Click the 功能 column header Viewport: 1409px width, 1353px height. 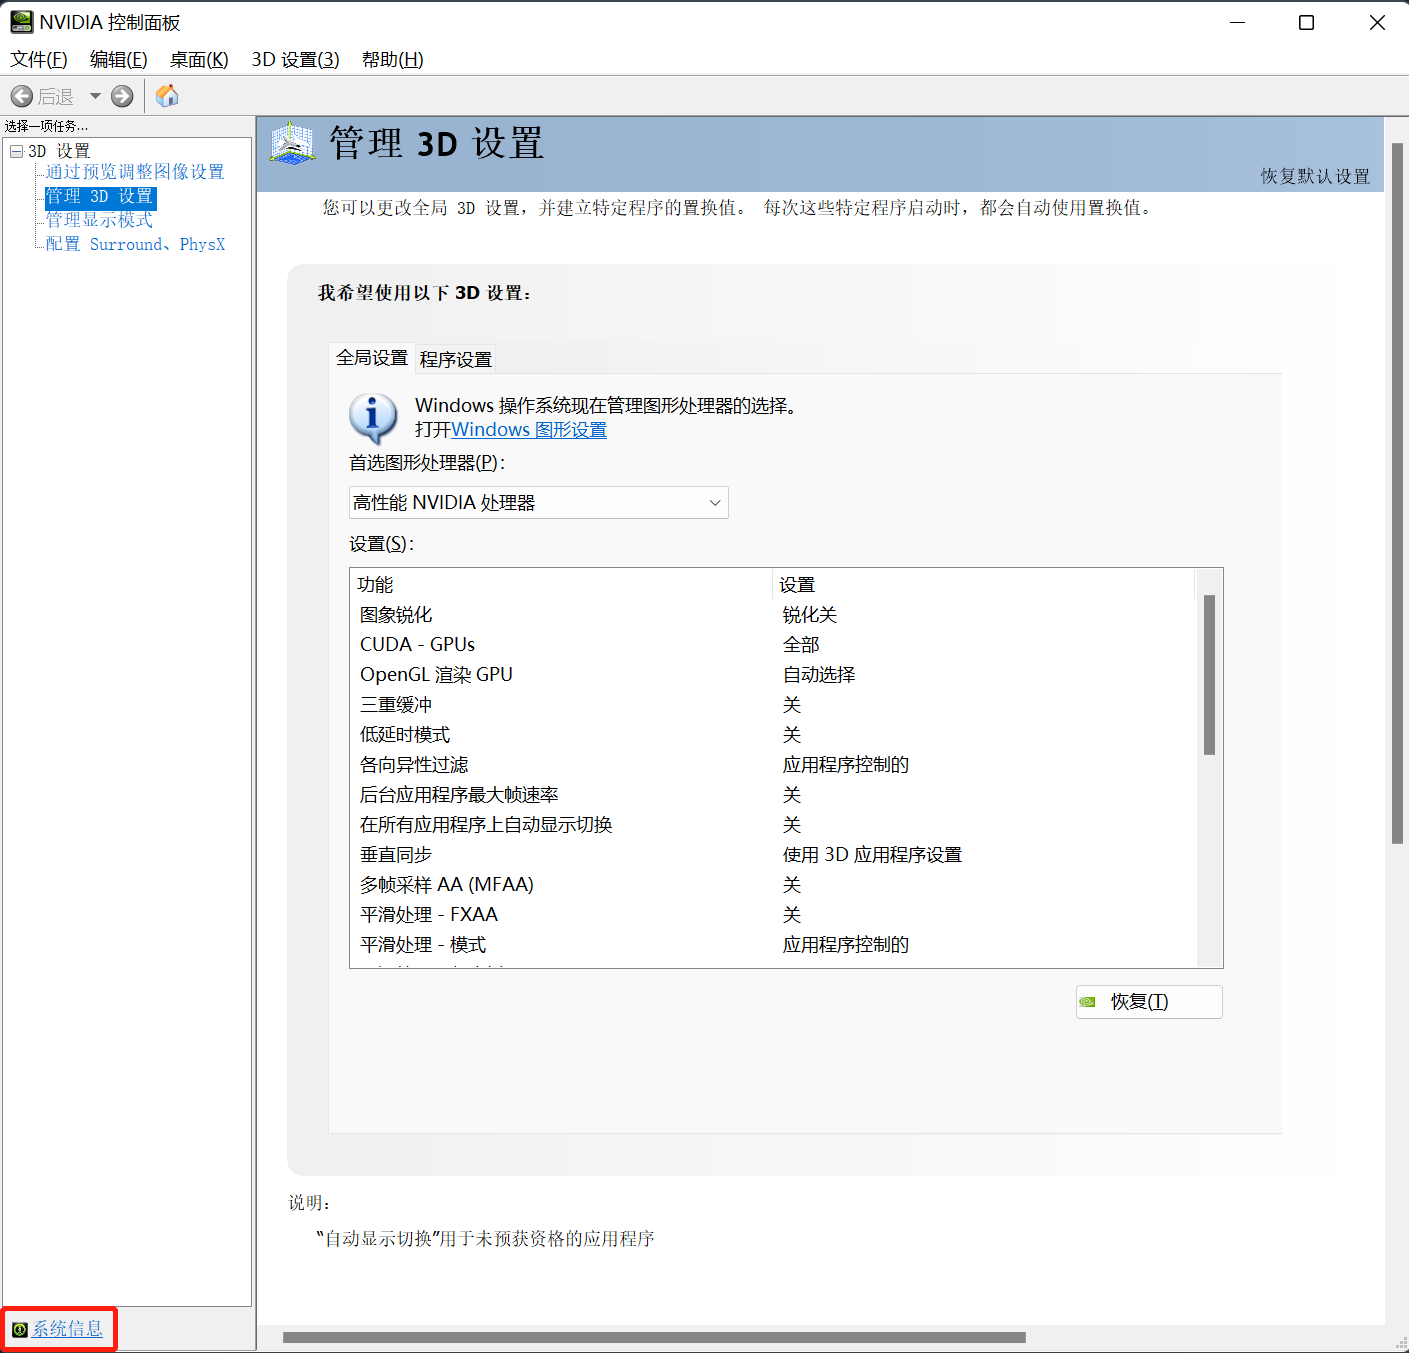pos(562,584)
